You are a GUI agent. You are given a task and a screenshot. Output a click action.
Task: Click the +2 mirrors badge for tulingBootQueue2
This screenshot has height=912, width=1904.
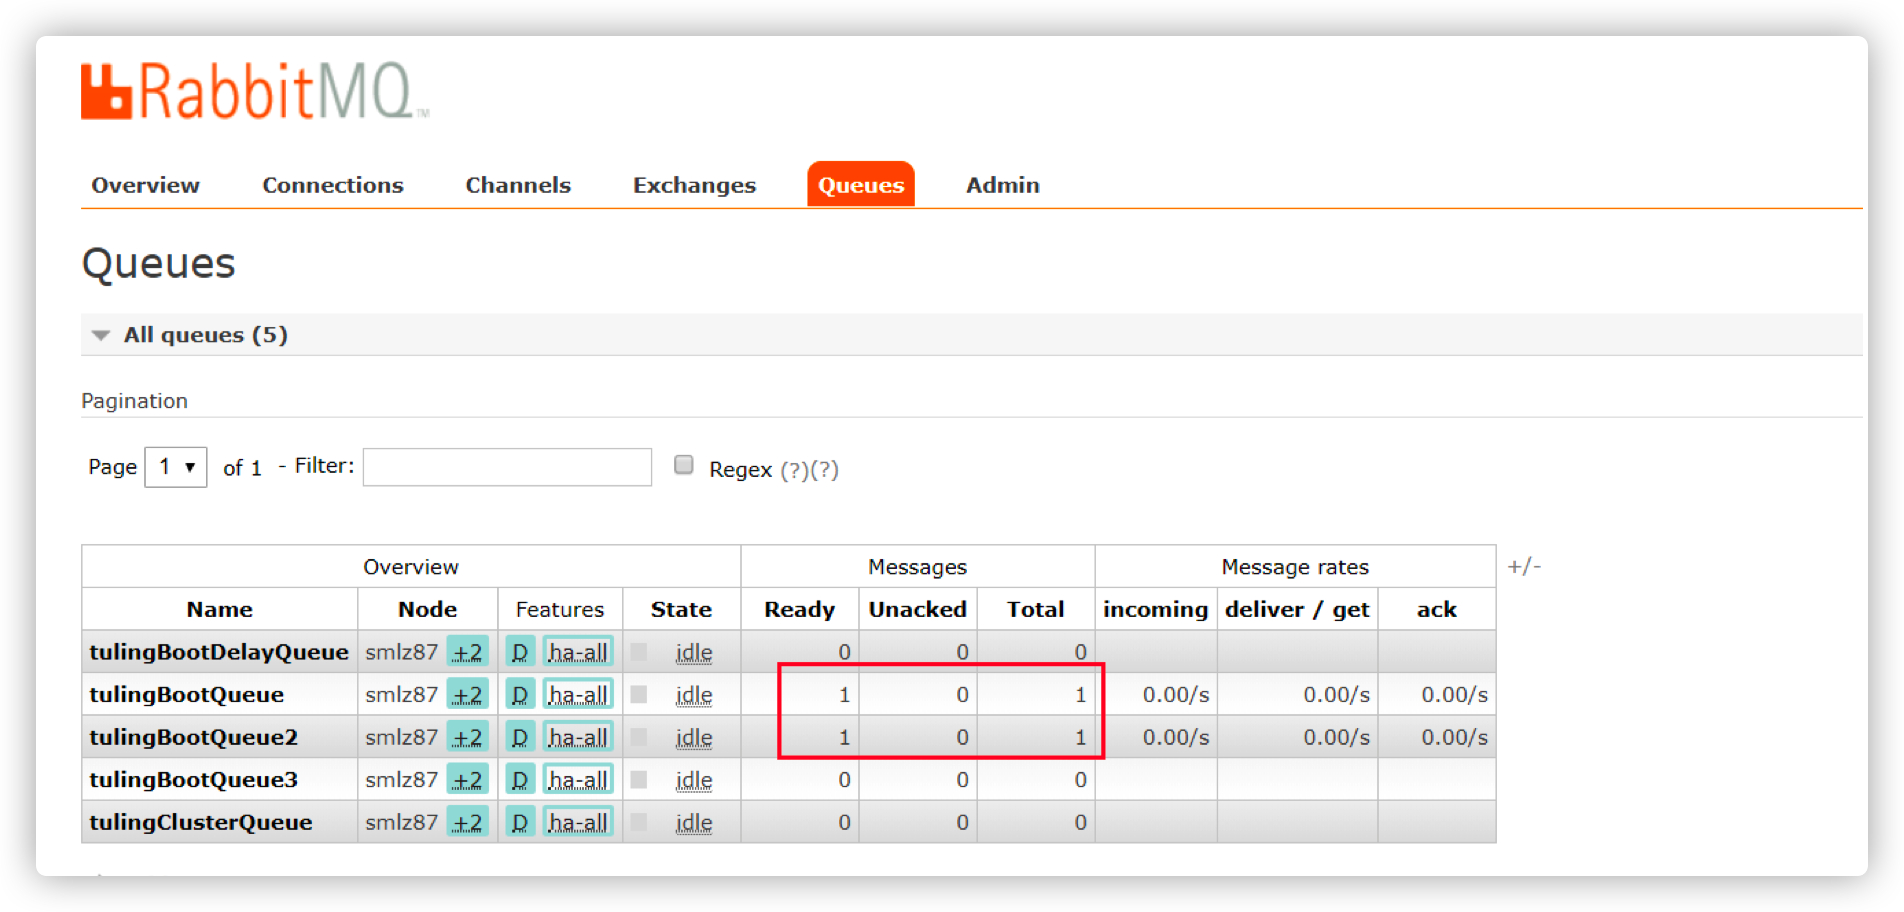[468, 737]
